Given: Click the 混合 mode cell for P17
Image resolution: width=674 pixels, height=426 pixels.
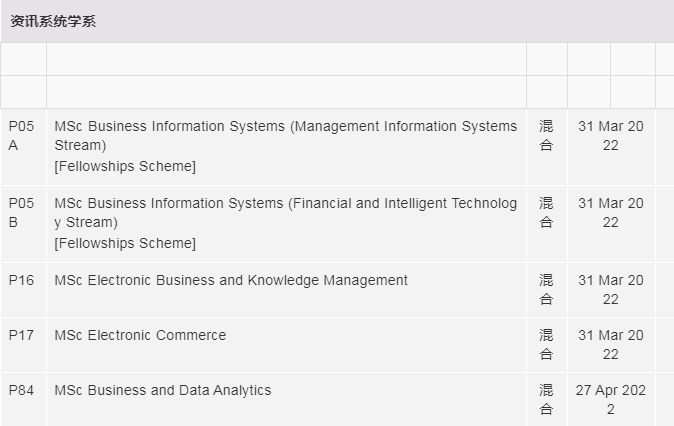Looking at the screenshot, I should pos(546,344).
